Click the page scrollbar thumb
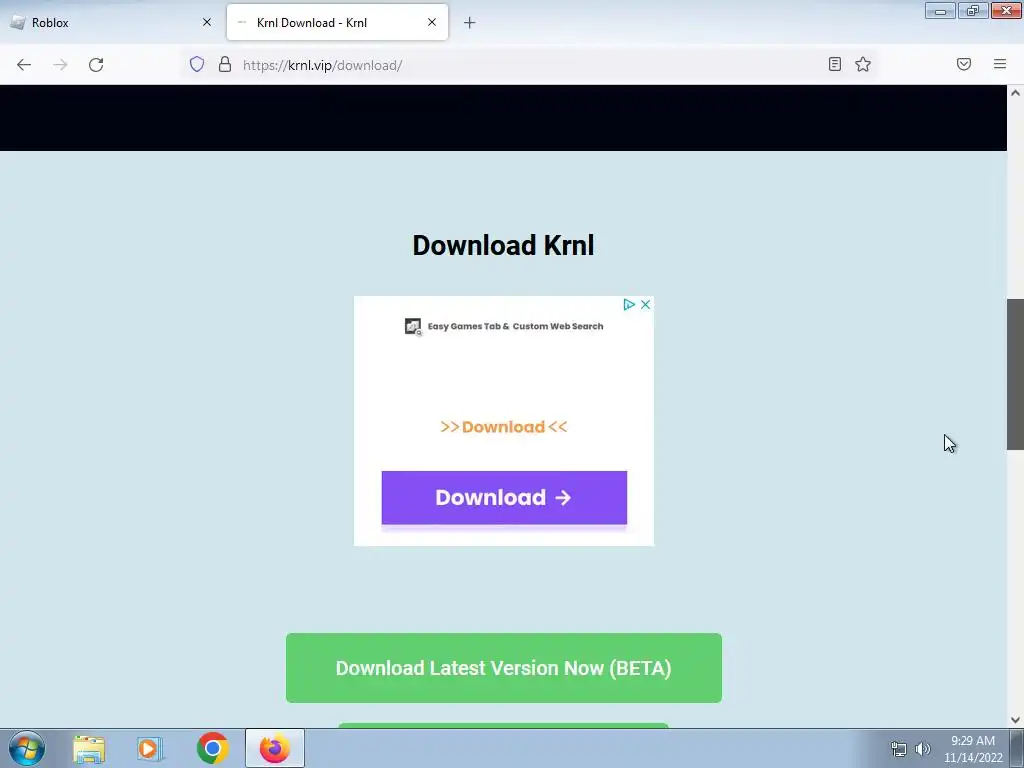This screenshot has width=1024, height=768. (1015, 374)
